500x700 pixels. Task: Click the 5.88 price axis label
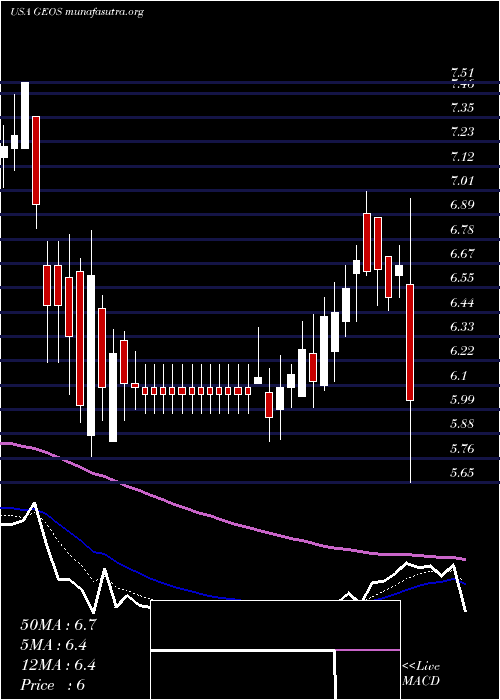[462, 424]
